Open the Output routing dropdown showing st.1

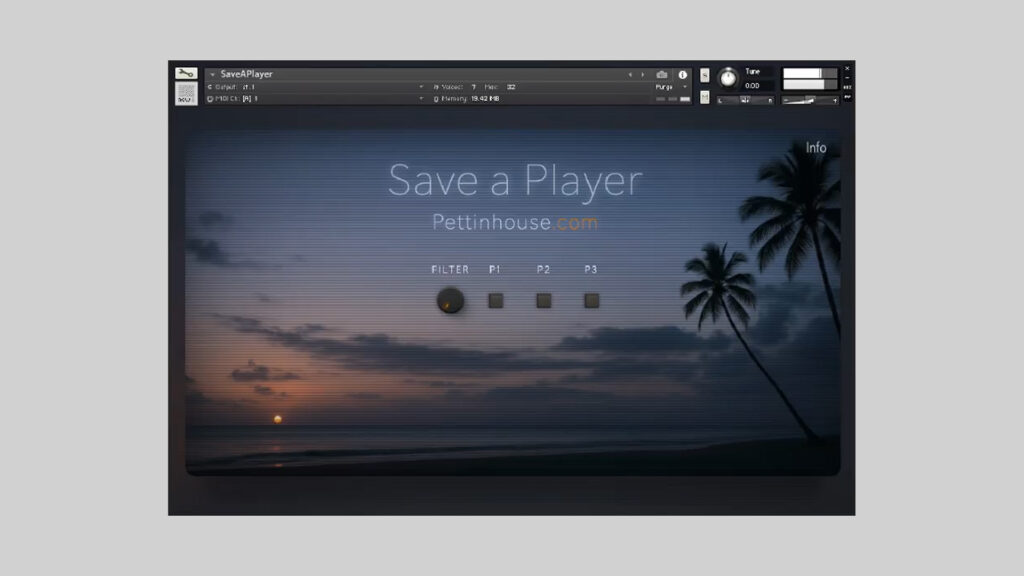point(300,86)
